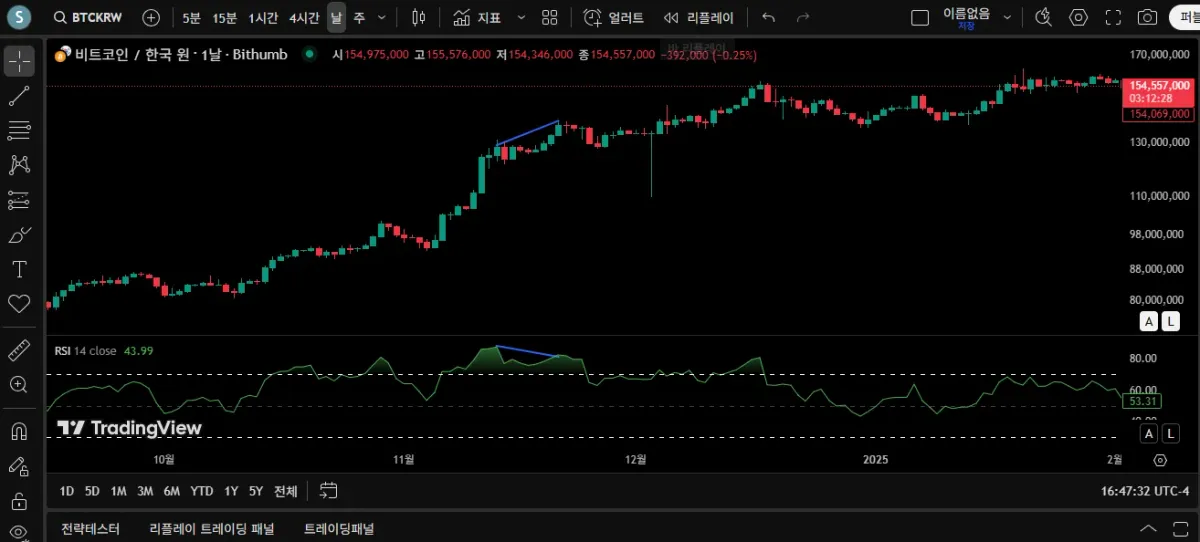
Task: Expand the indicator favorites dropdown arrow
Action: [x=521, y=17]
